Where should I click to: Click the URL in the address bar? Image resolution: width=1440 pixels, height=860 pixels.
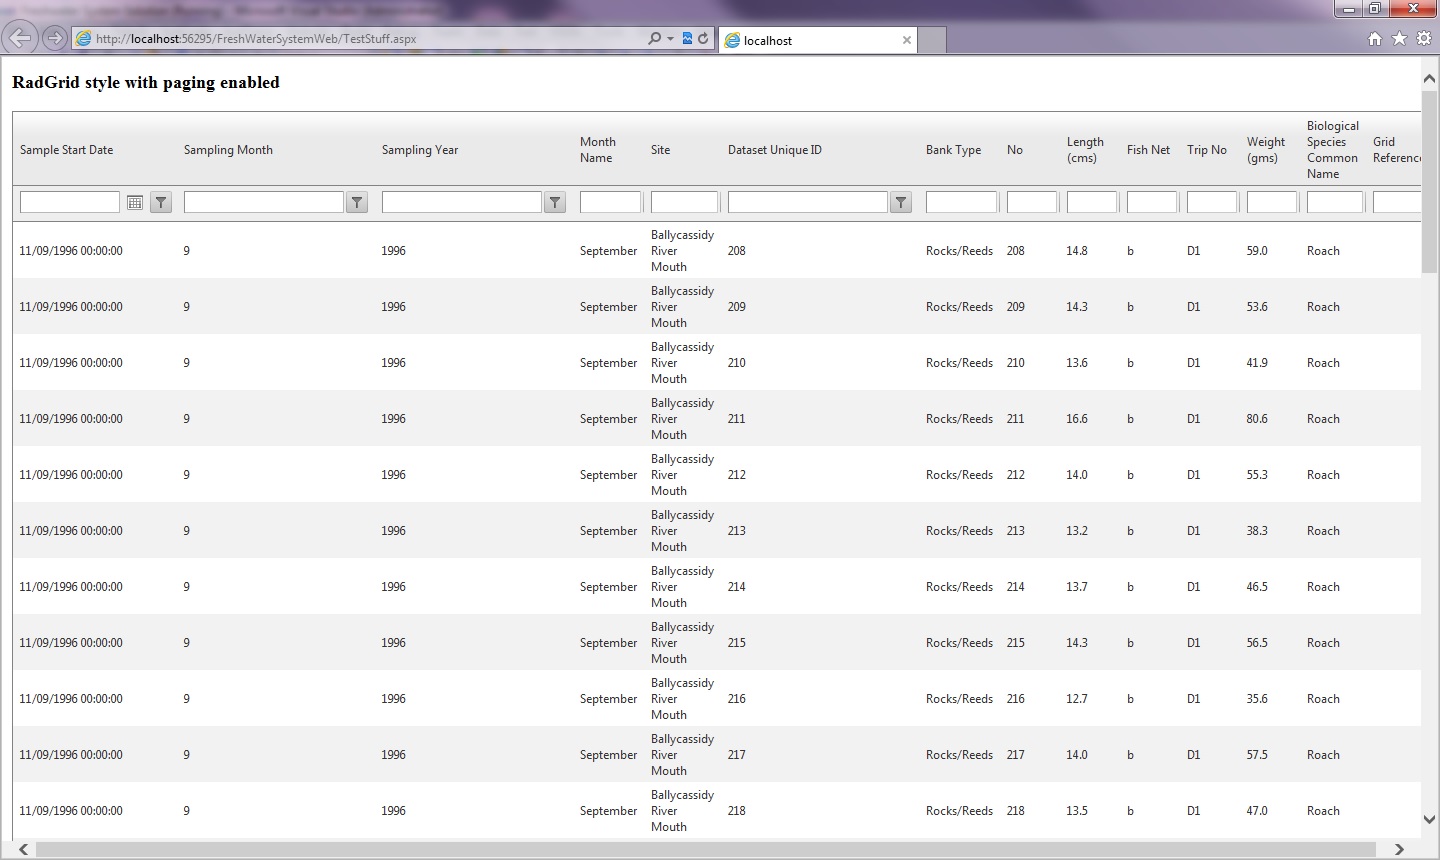[256, 39]
